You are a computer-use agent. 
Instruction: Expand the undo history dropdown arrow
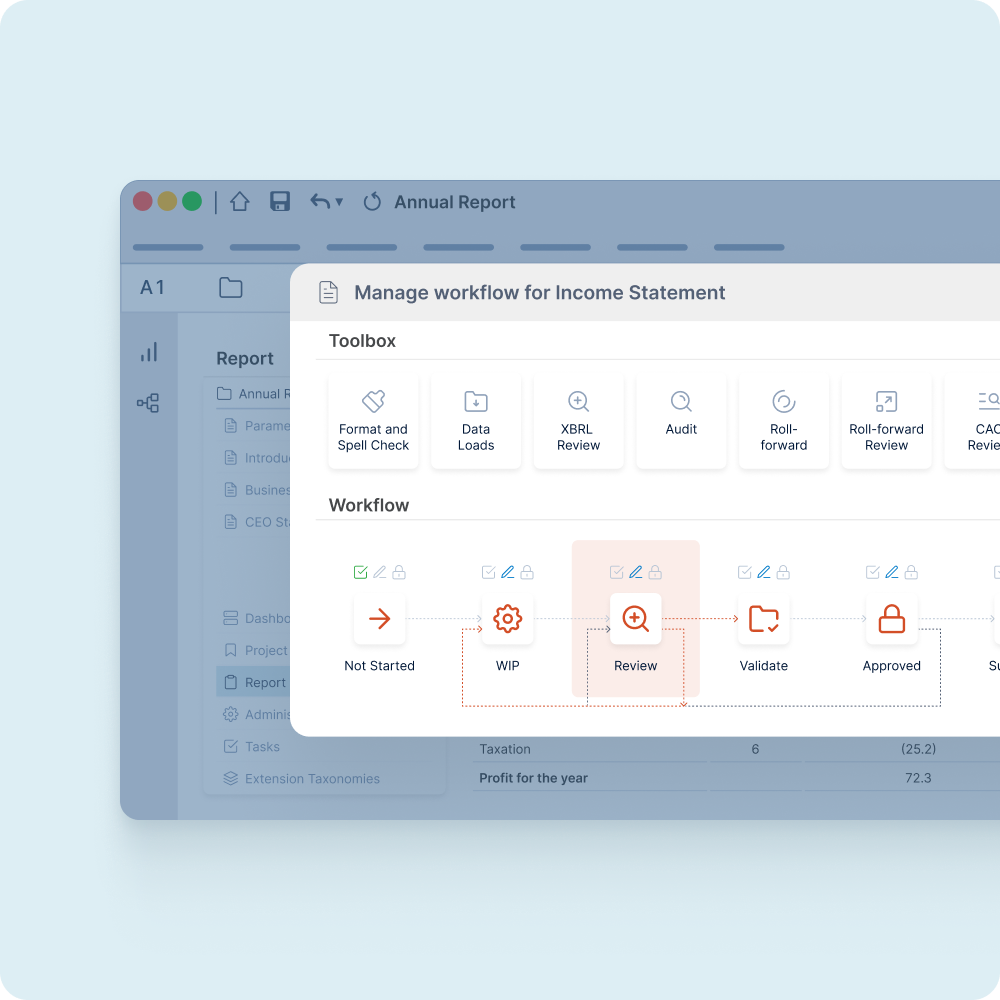(338, 202)
